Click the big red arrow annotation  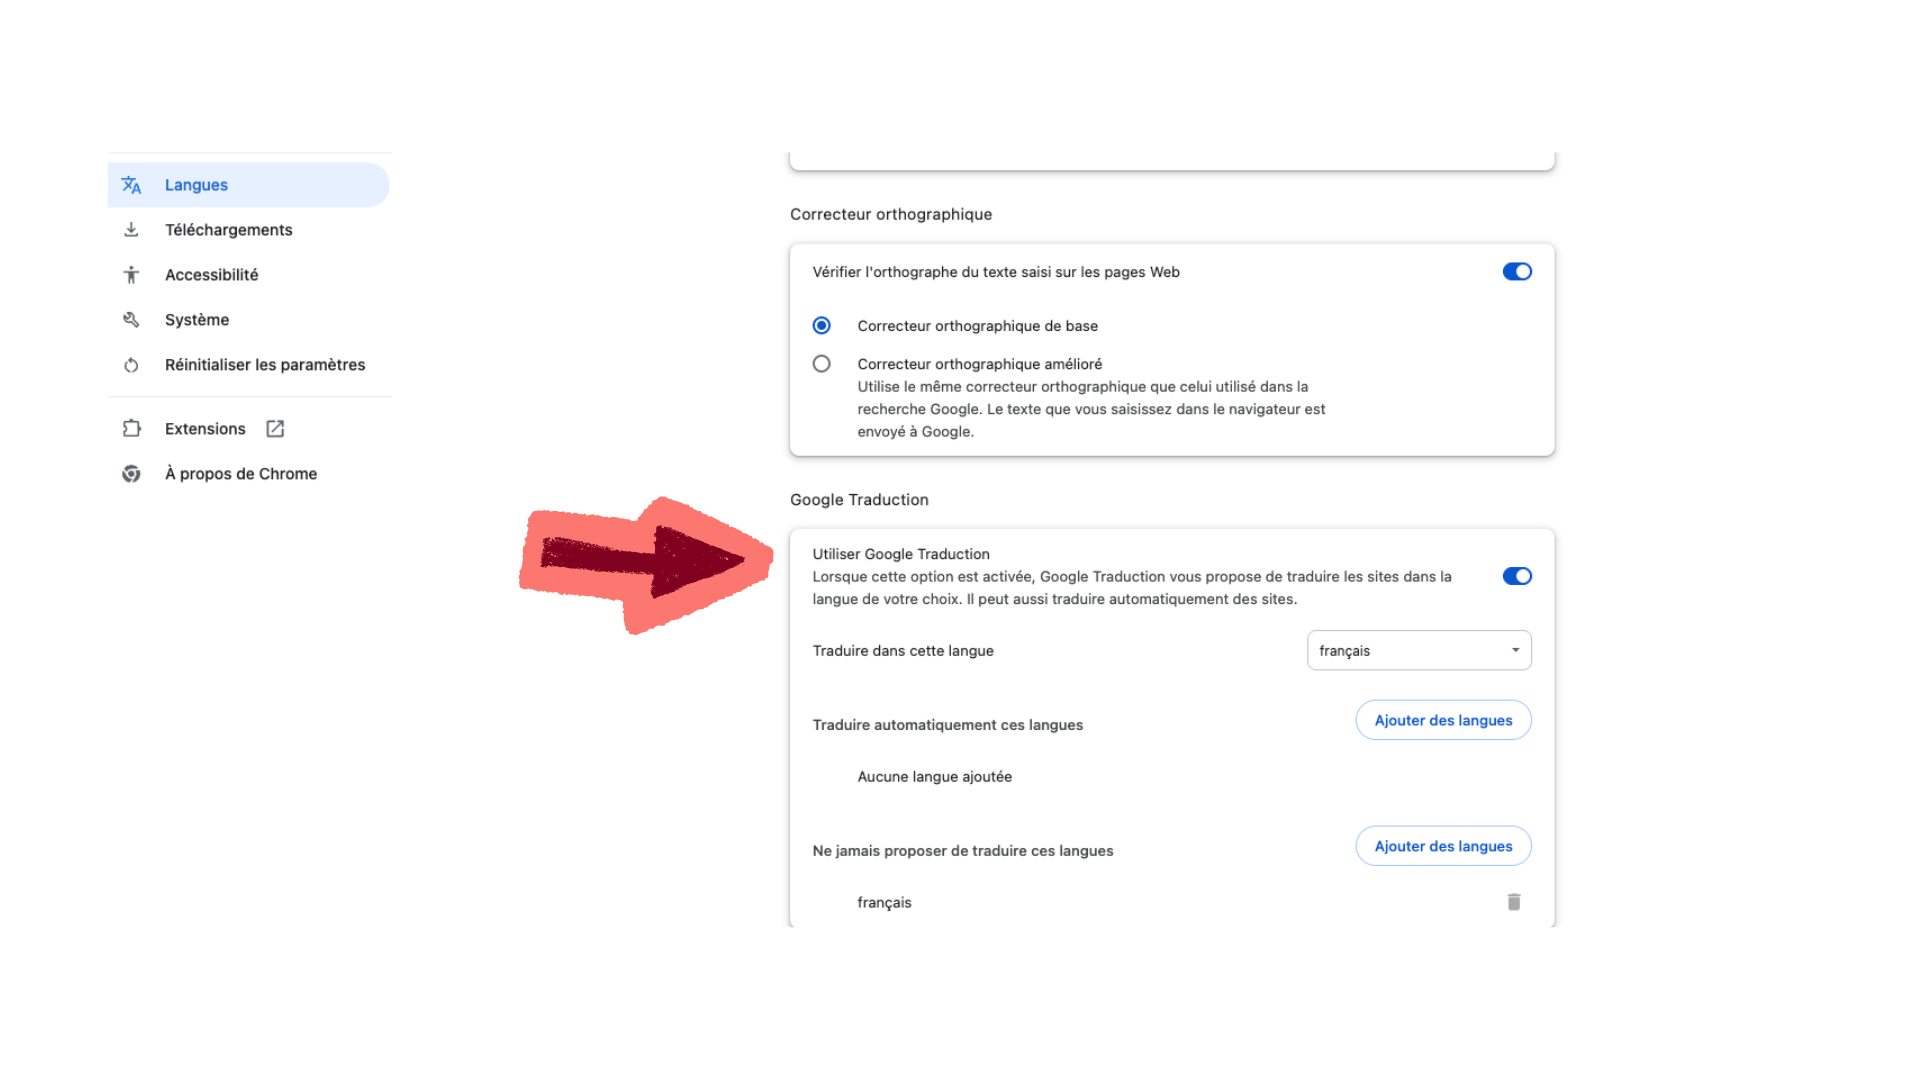point(650,562)
